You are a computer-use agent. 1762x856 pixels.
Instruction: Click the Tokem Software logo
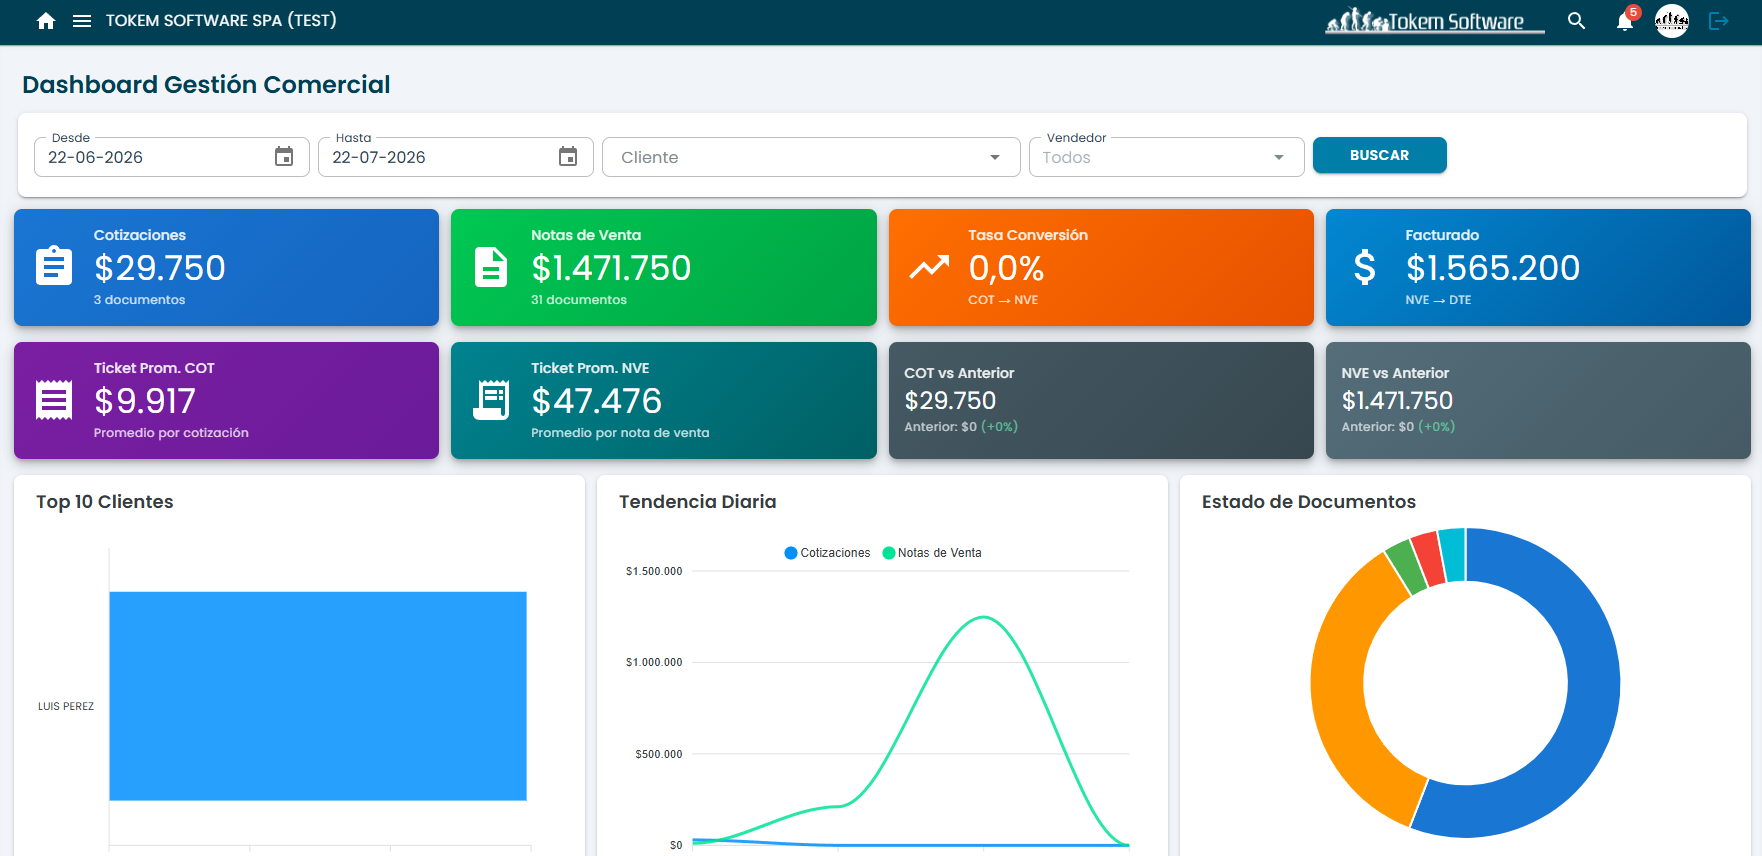click(1434, 21)
